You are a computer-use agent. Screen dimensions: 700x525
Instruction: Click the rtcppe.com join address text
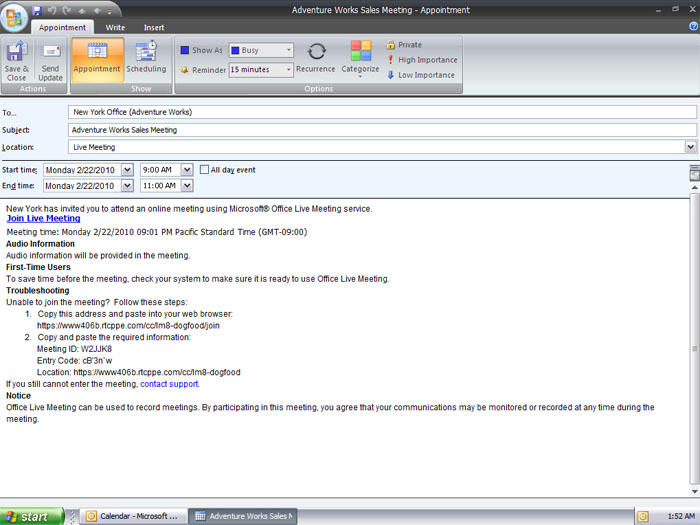(128, 325)
